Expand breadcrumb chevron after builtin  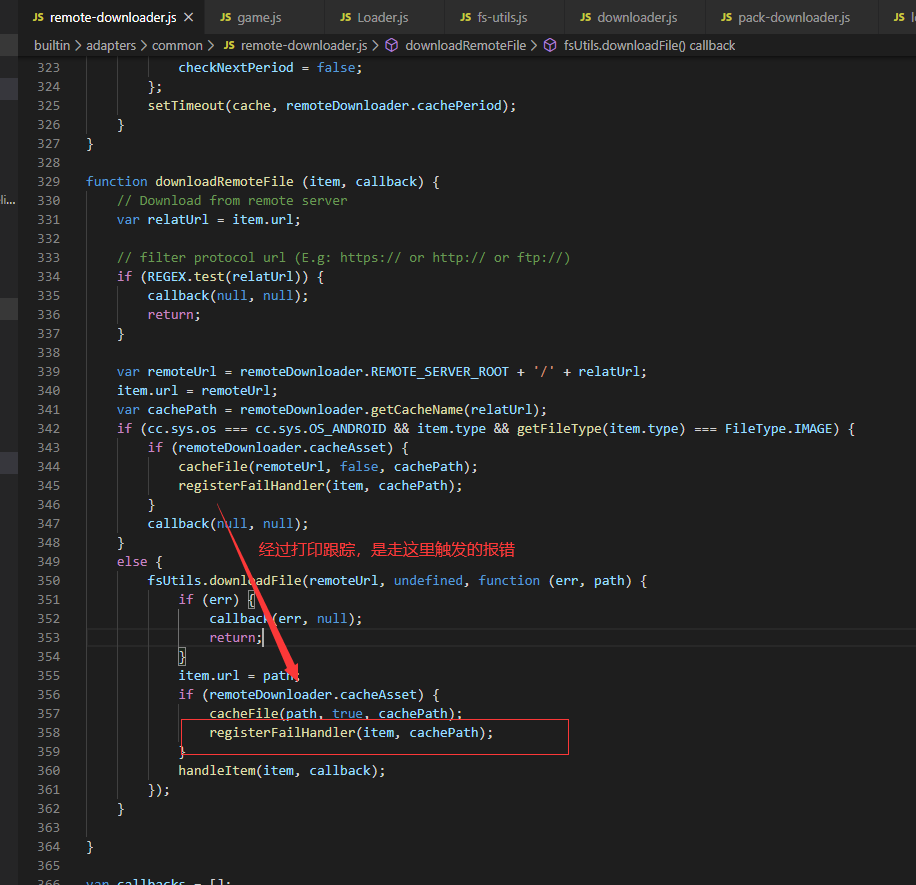click(78, 46)
